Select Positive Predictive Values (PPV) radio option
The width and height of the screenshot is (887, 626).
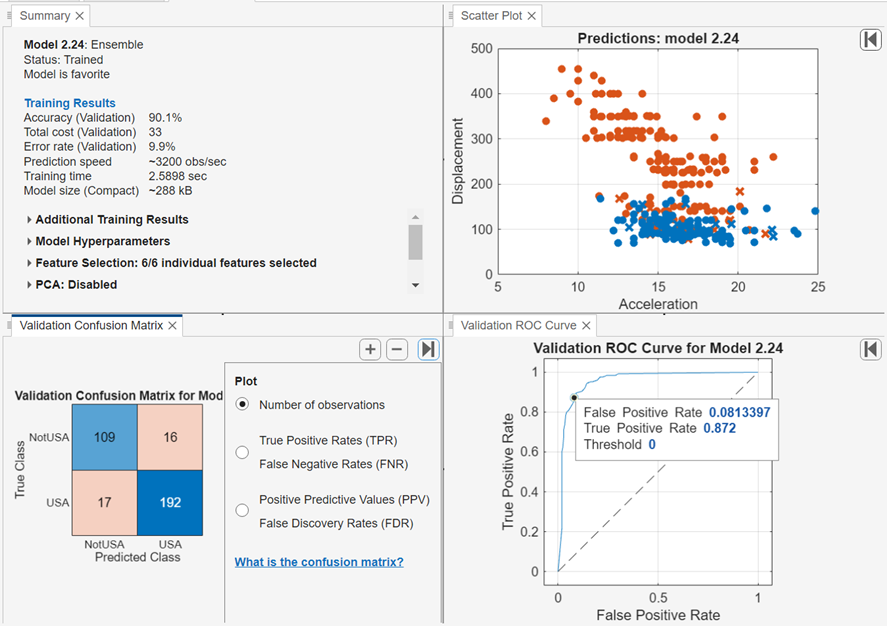tap(242, 510)
